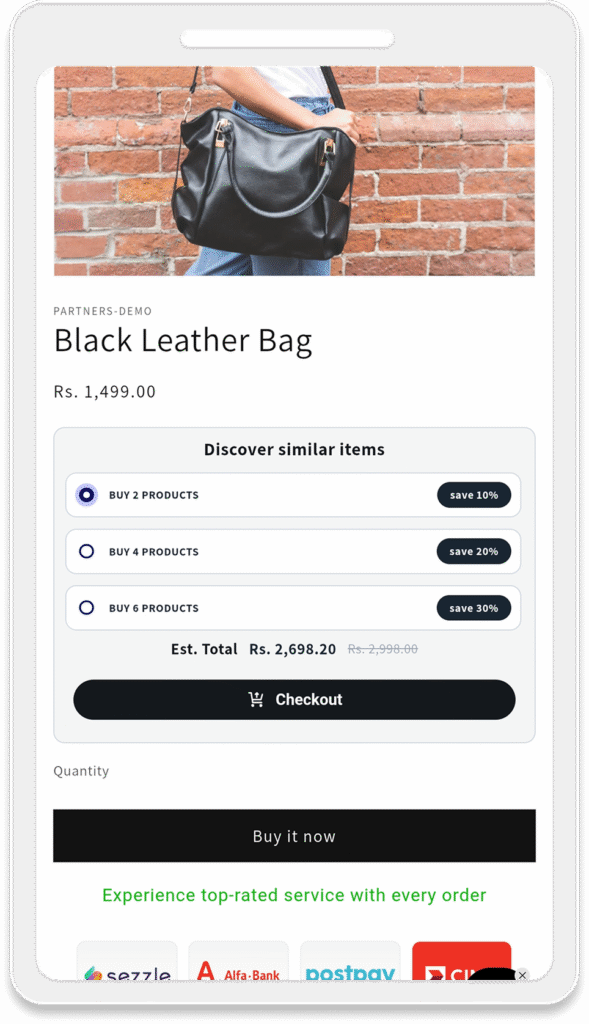The height and width of the screenshot is (1024, 589).
Task: Click the cart icon on Checkout button
Action: tap(256, 699)
